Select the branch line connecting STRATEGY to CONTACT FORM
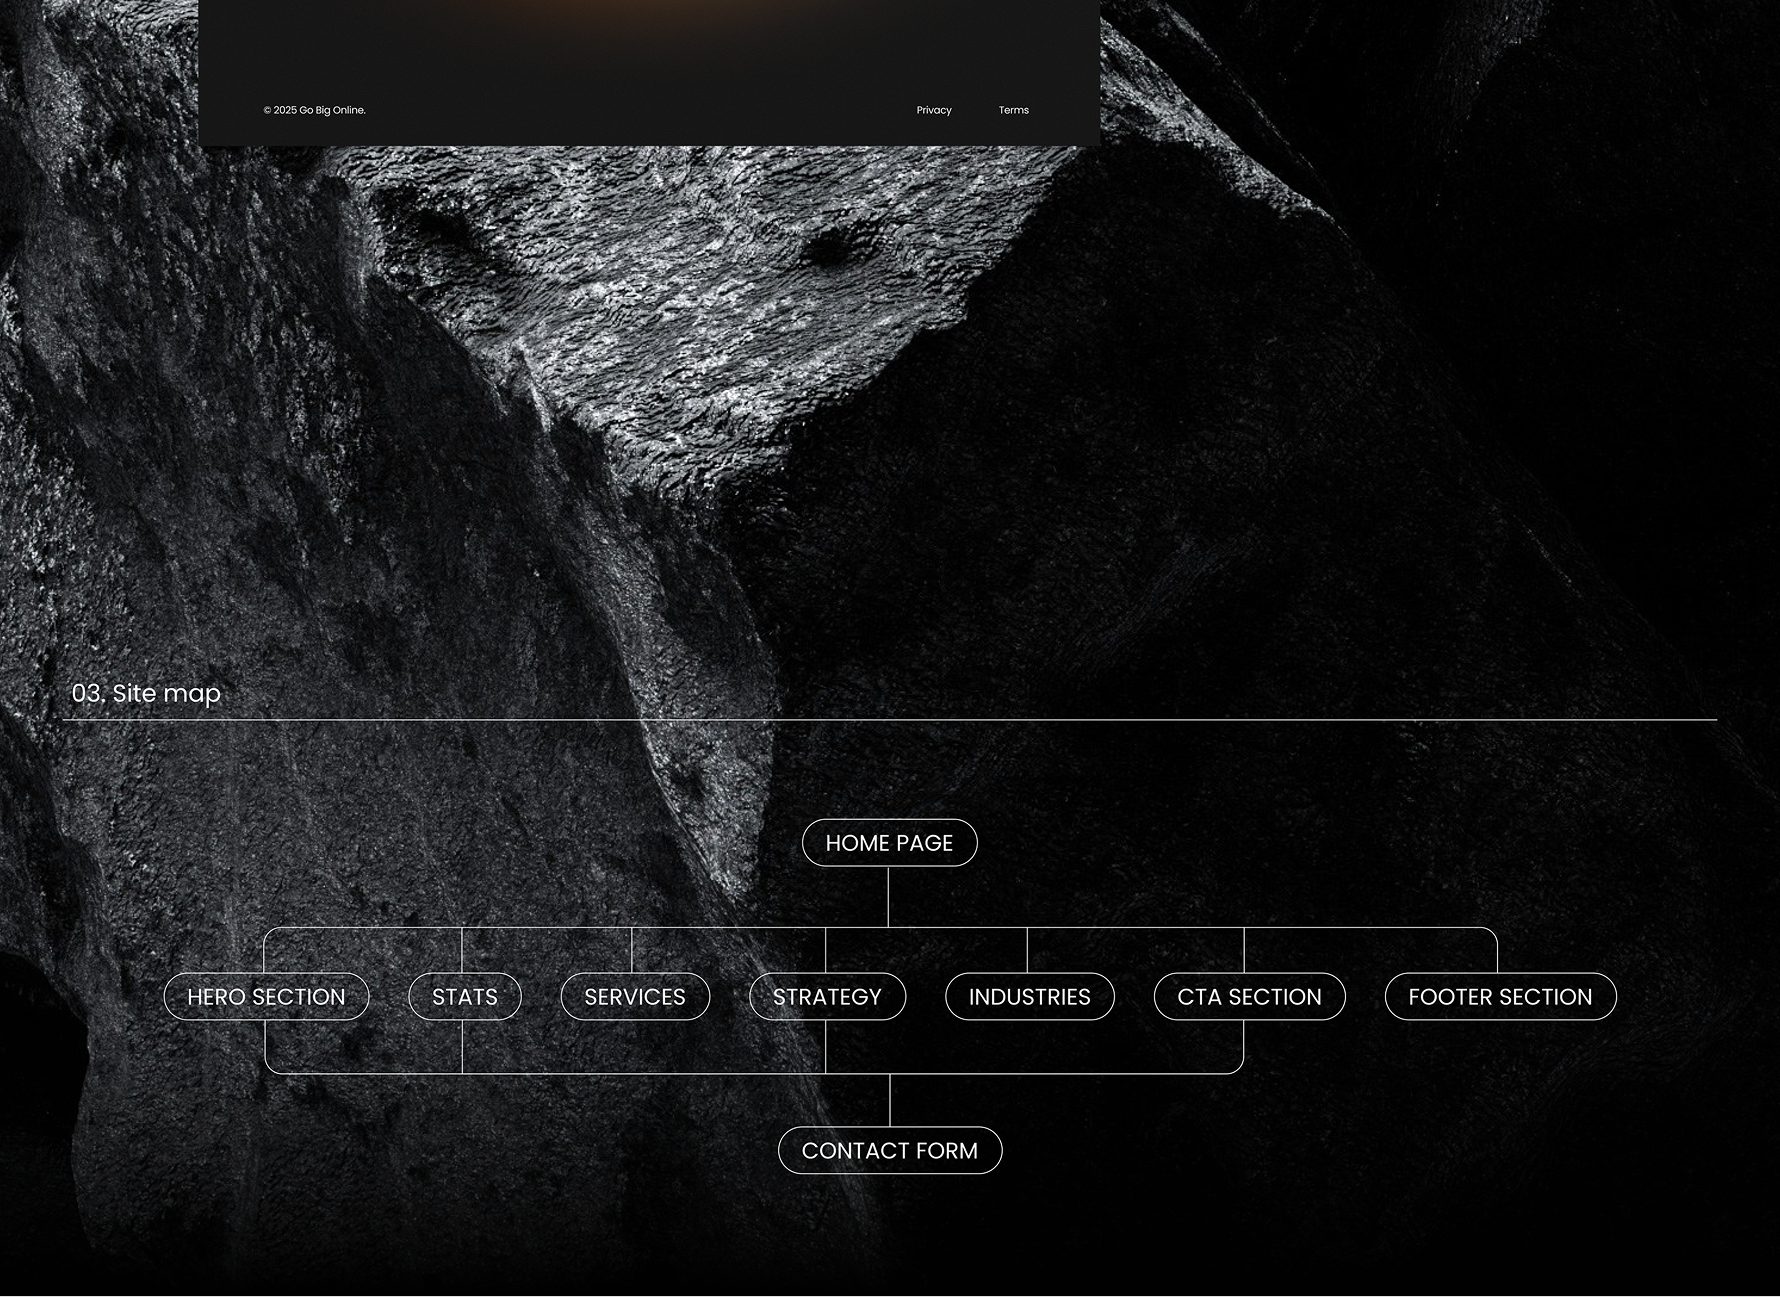Screen dimensions: 1780x1297 coord(826,1045)
